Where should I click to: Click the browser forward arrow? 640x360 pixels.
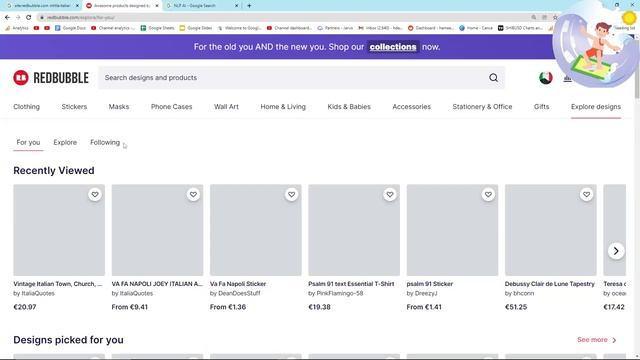click(18, 18)
